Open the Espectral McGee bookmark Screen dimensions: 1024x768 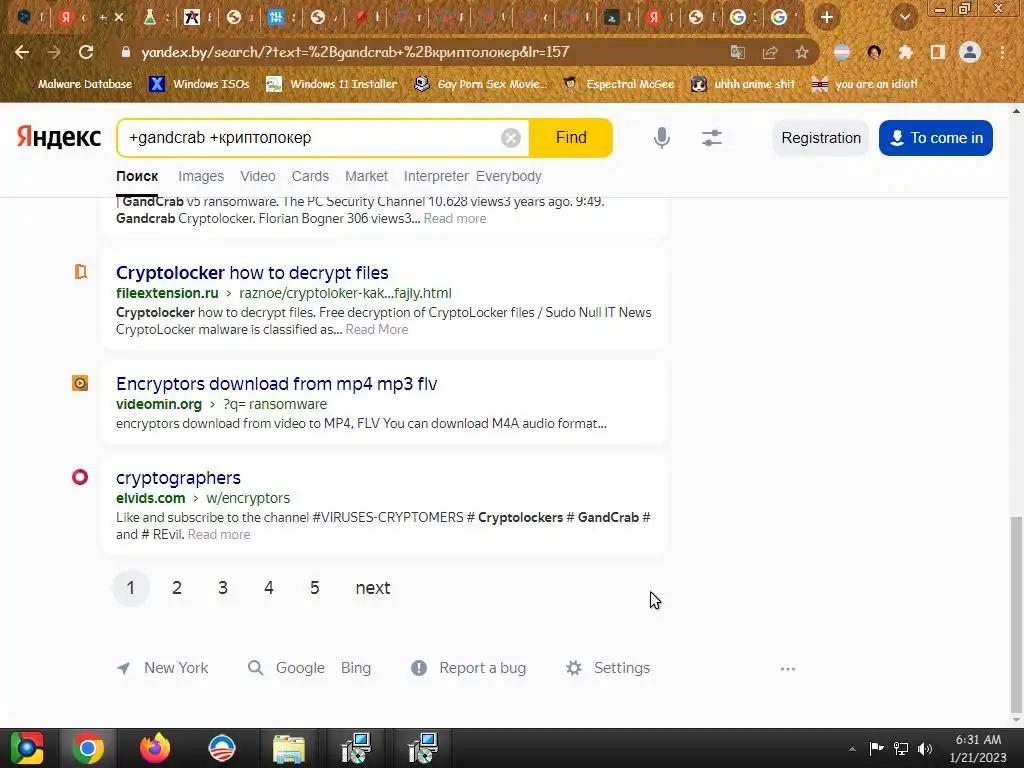(x=618, y=84)
